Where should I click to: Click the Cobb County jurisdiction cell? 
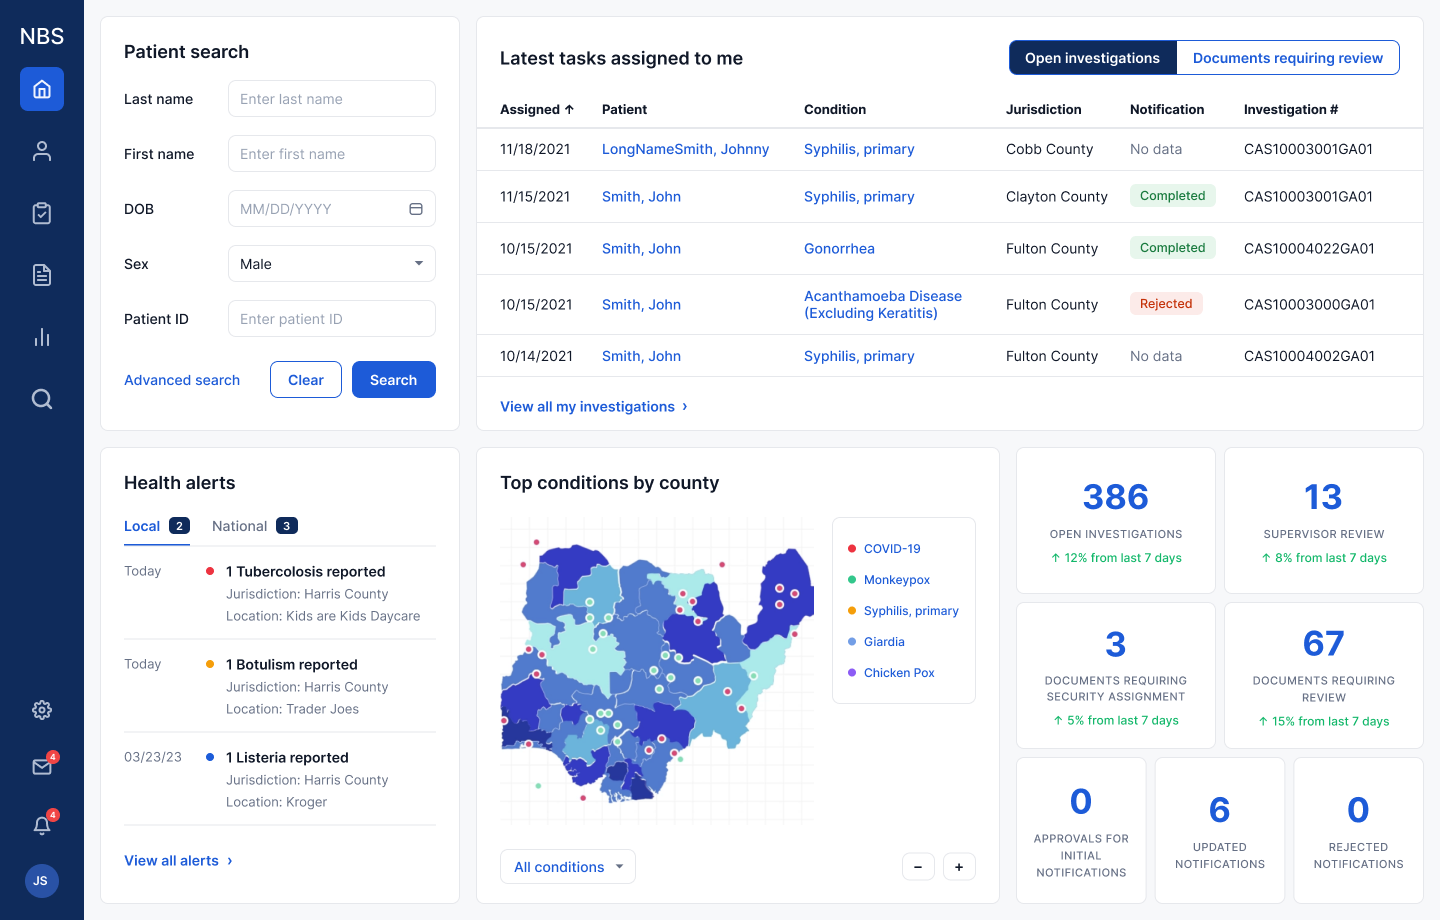coord(1049,149)
